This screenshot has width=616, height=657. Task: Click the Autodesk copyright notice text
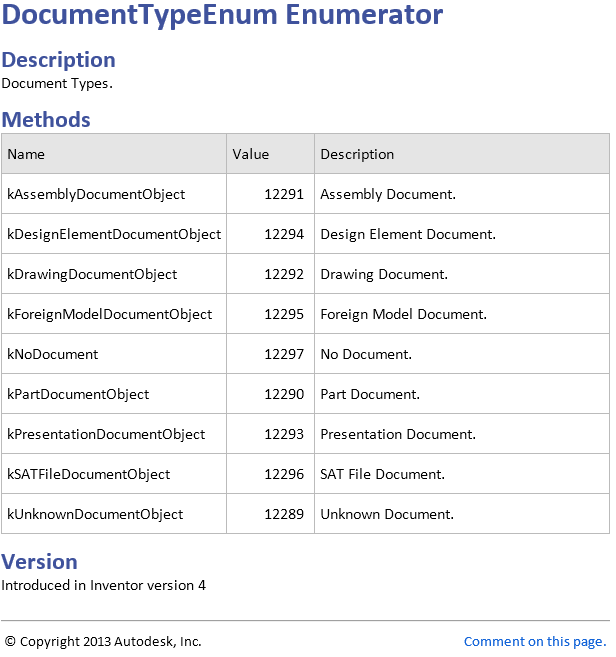click(103, 642)
